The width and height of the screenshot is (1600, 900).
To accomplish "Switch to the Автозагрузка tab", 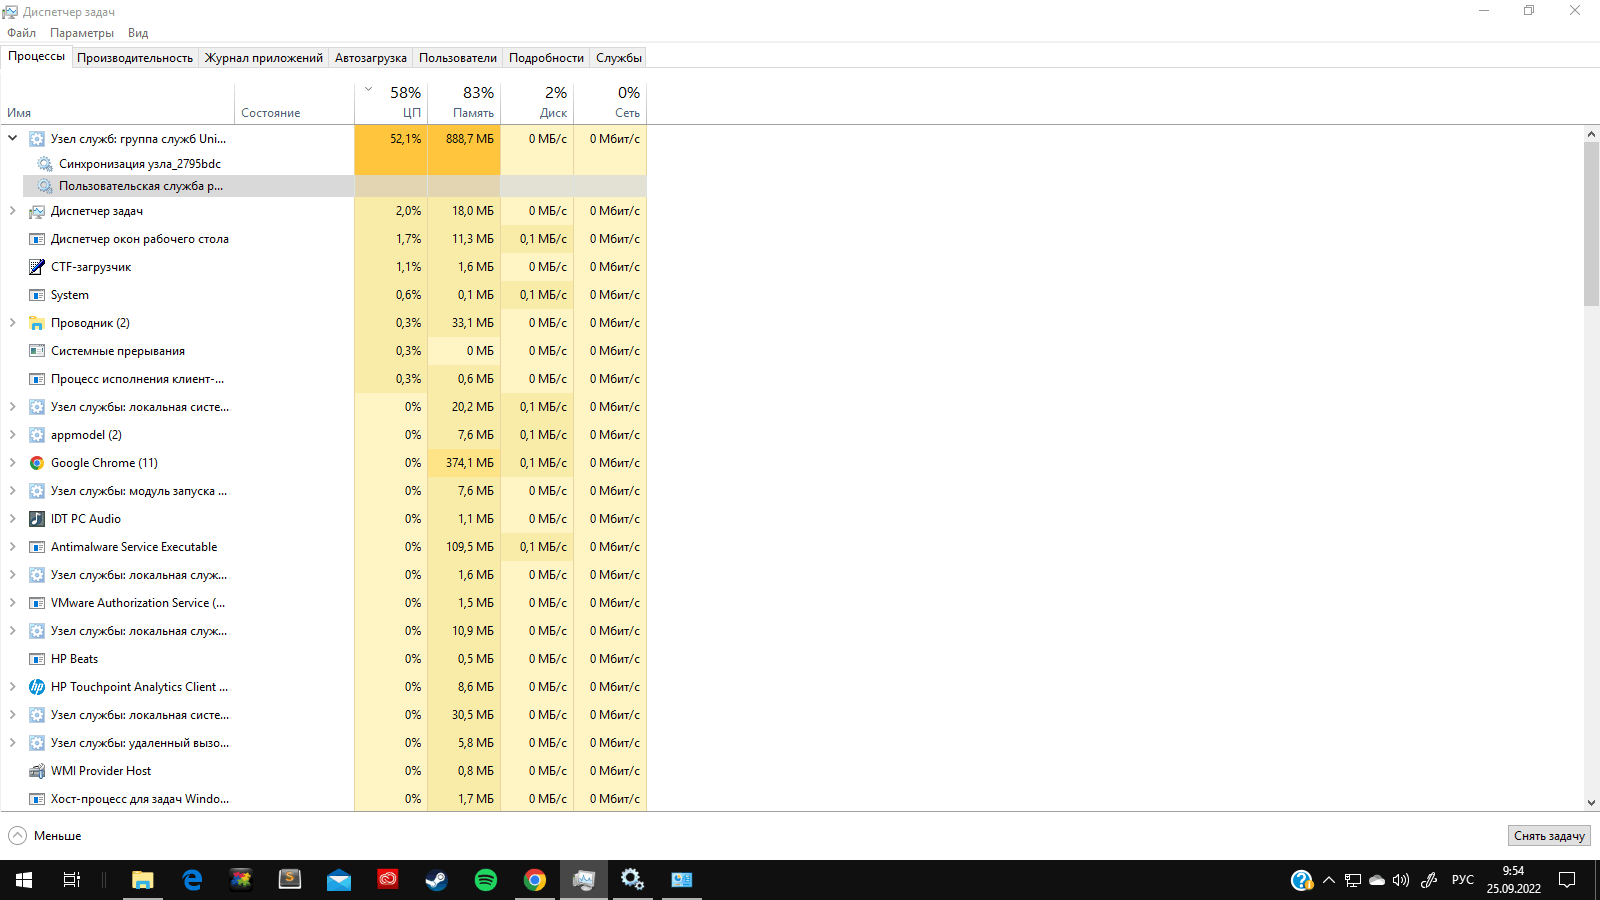I will click(x=371, y=58).
